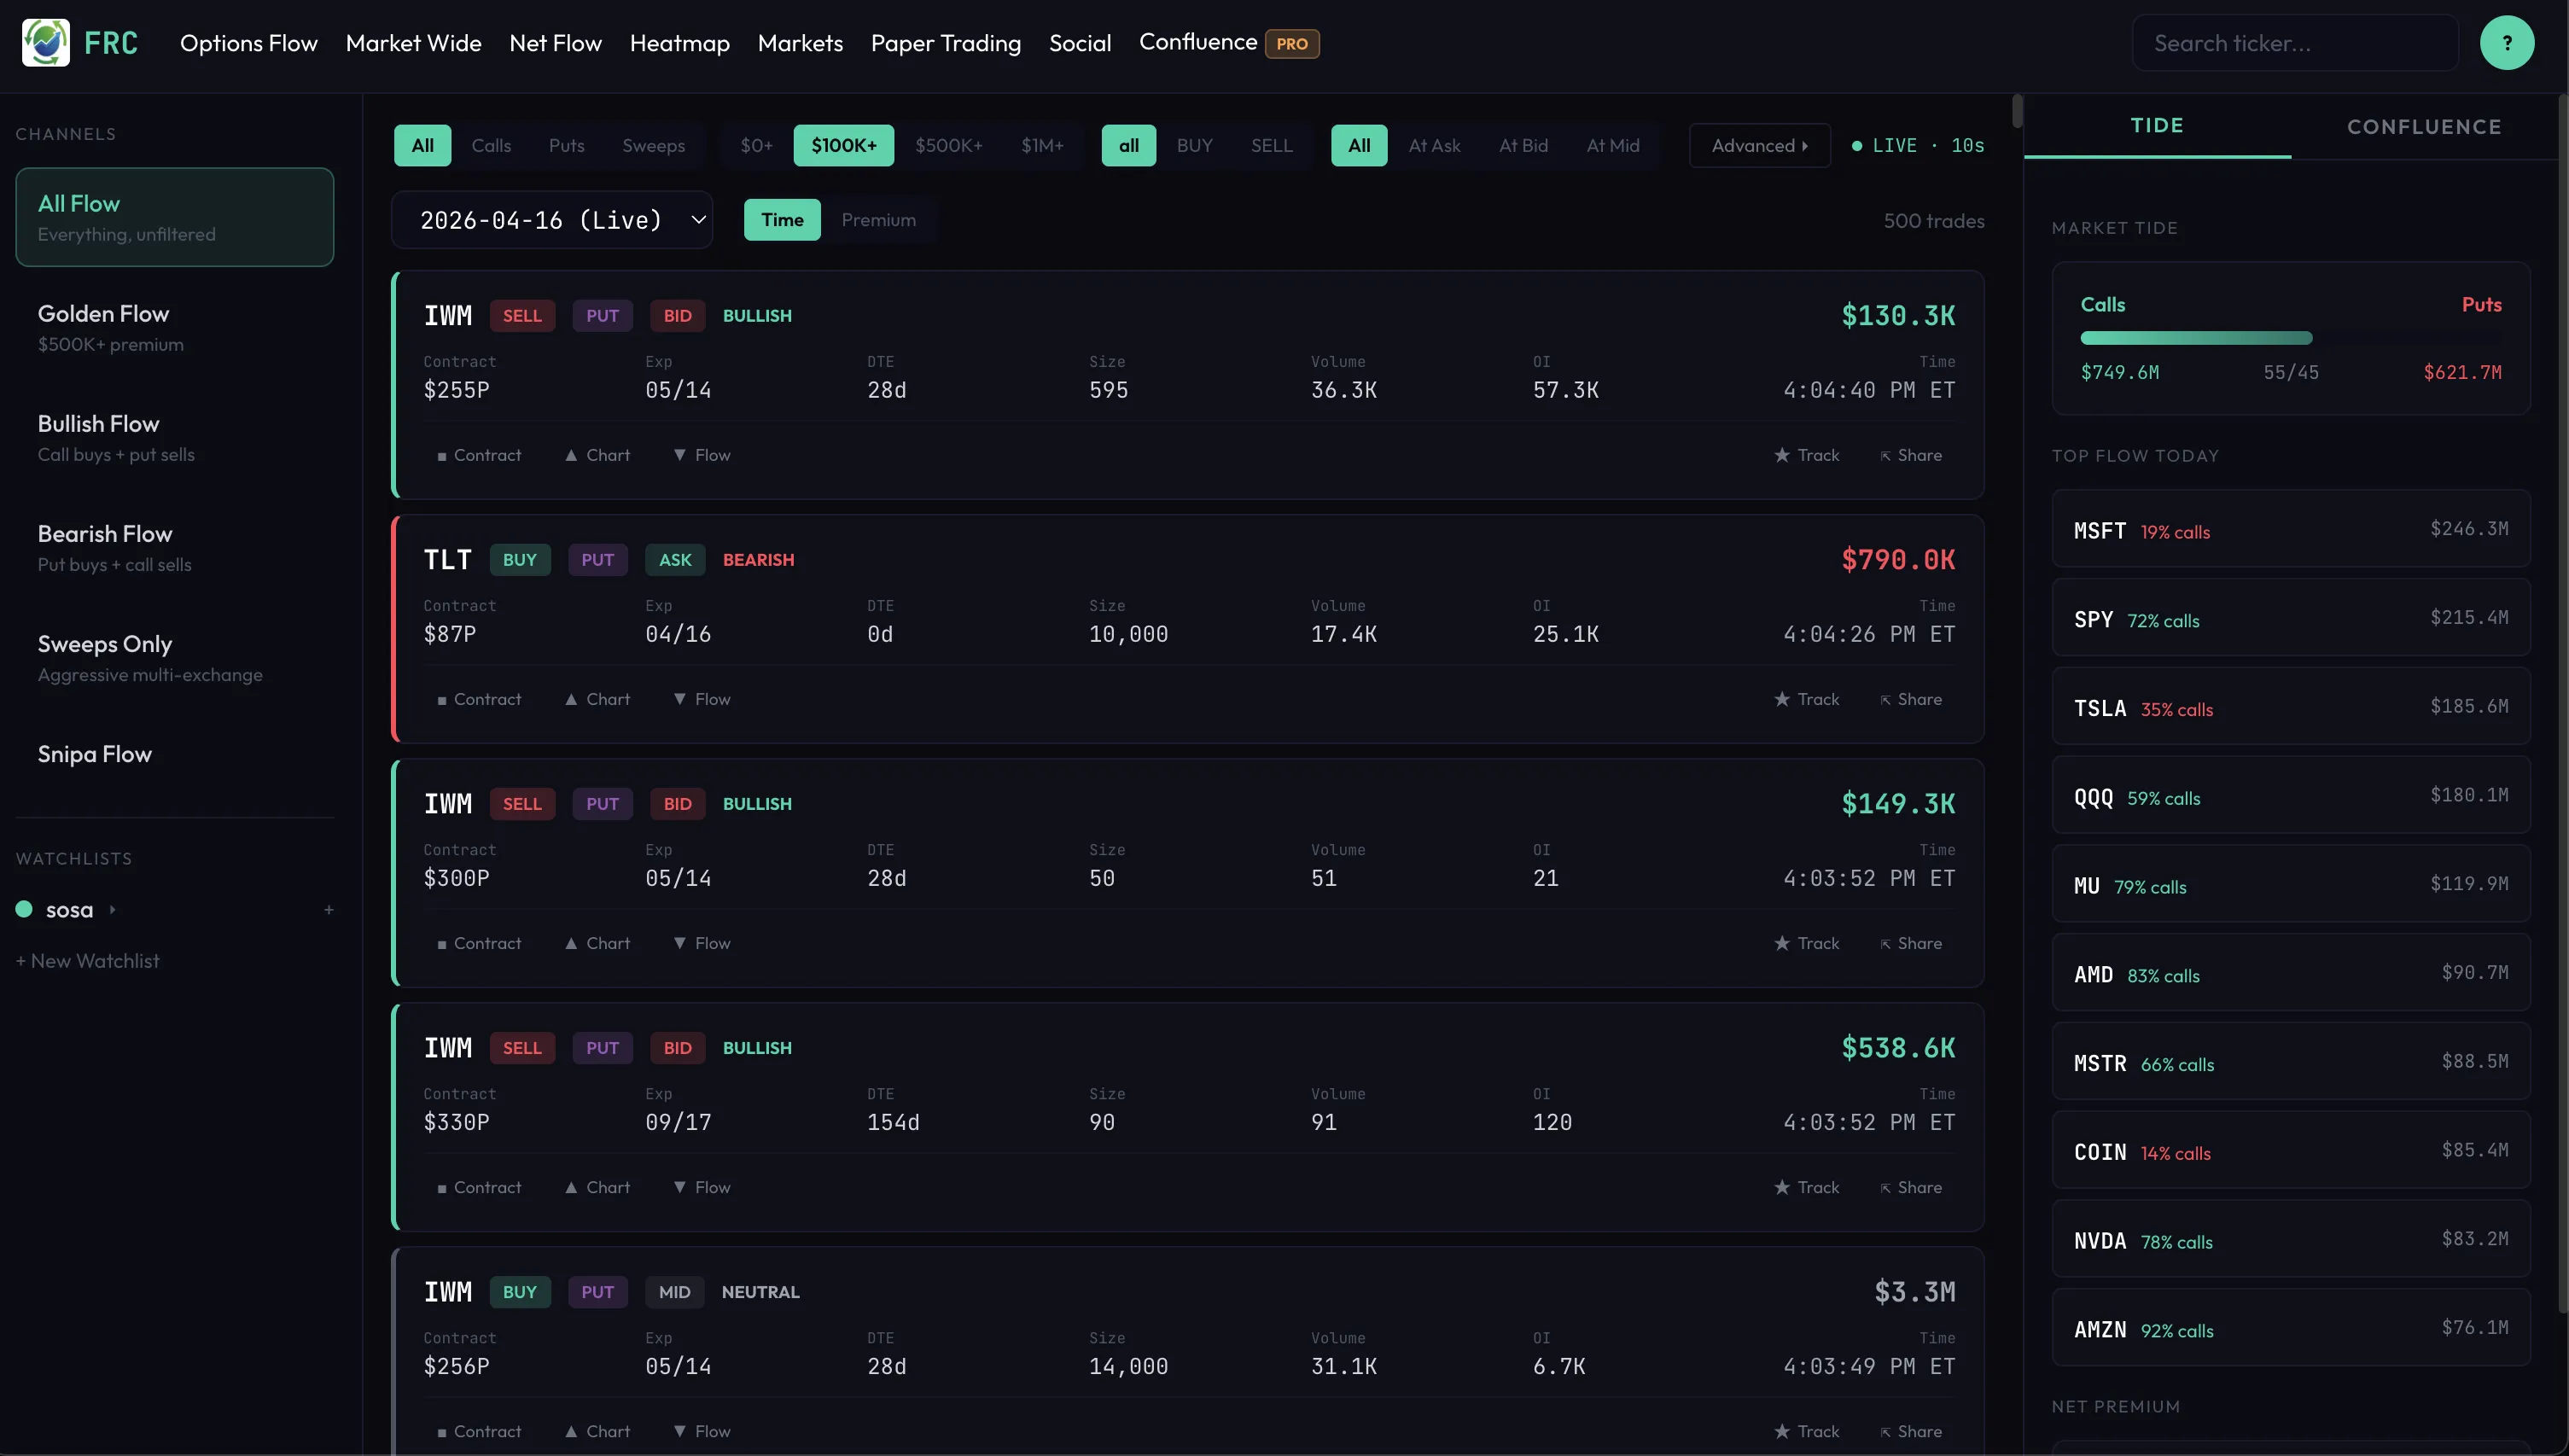Open the Chart for the TLT trade
Image resolution: width=2569 pixels, height=1456 pixels.
tap(597, 699)
